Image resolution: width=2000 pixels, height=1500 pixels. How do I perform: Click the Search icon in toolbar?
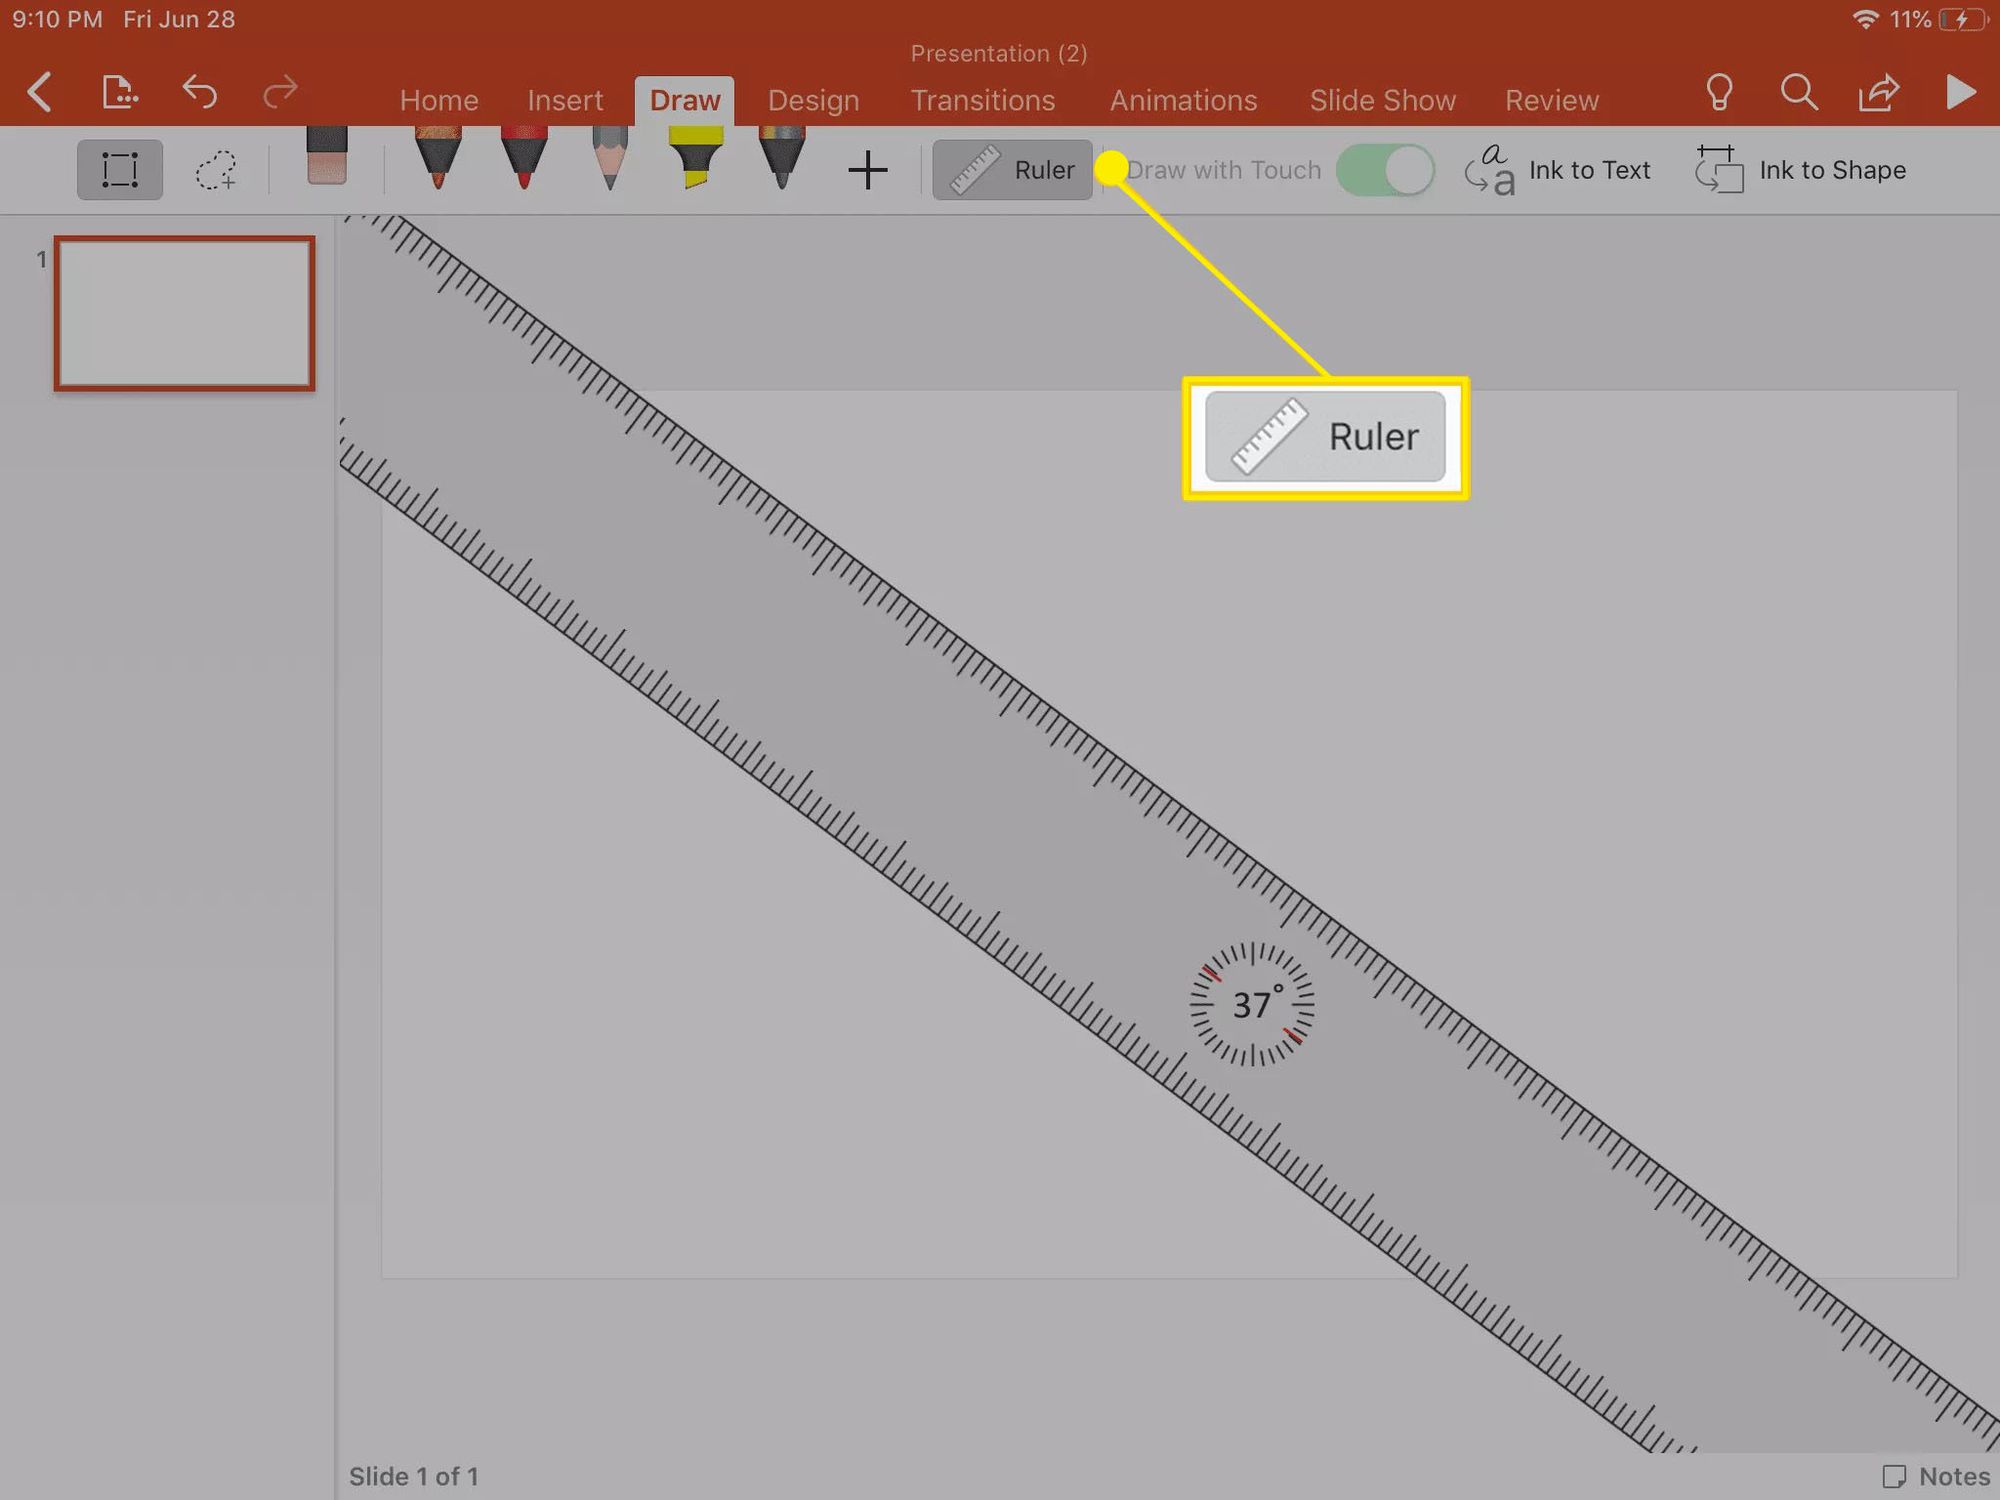(x=1800, y=91)
